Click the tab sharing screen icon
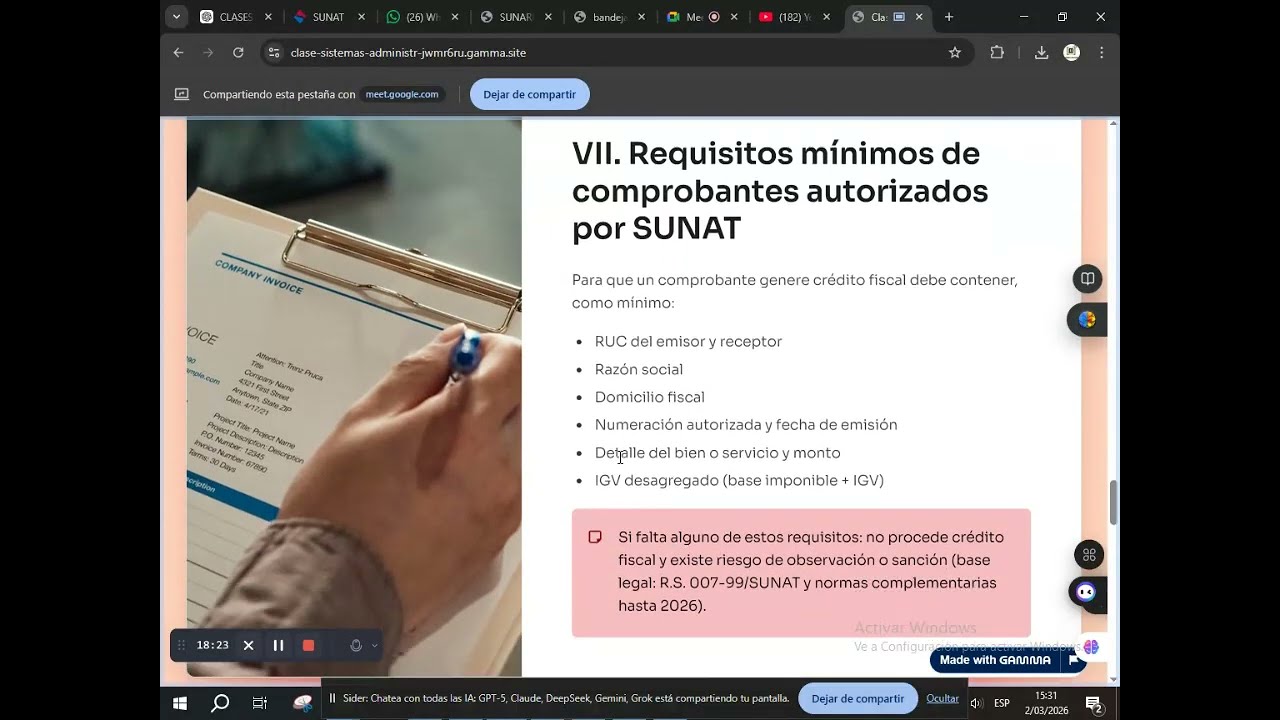 pos(182,94)
